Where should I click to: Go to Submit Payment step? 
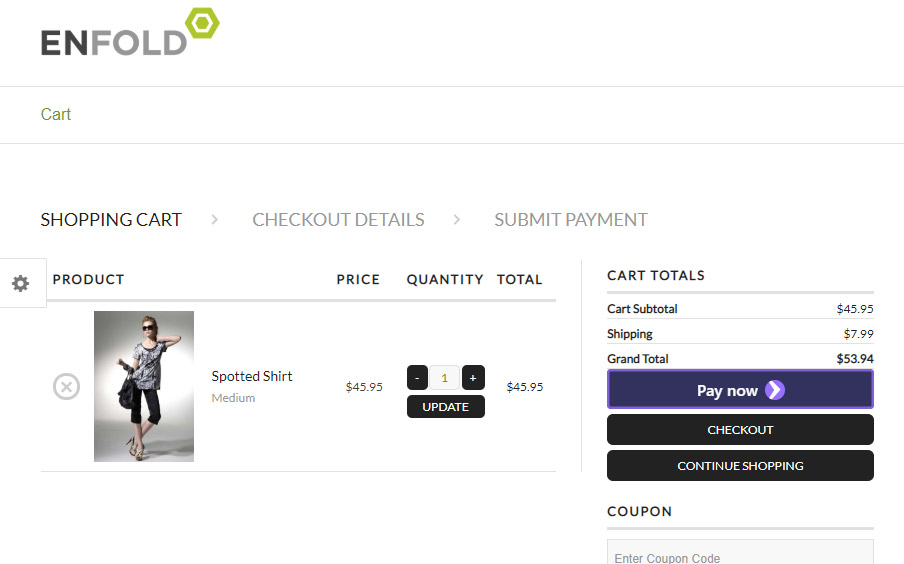point(571,220)
